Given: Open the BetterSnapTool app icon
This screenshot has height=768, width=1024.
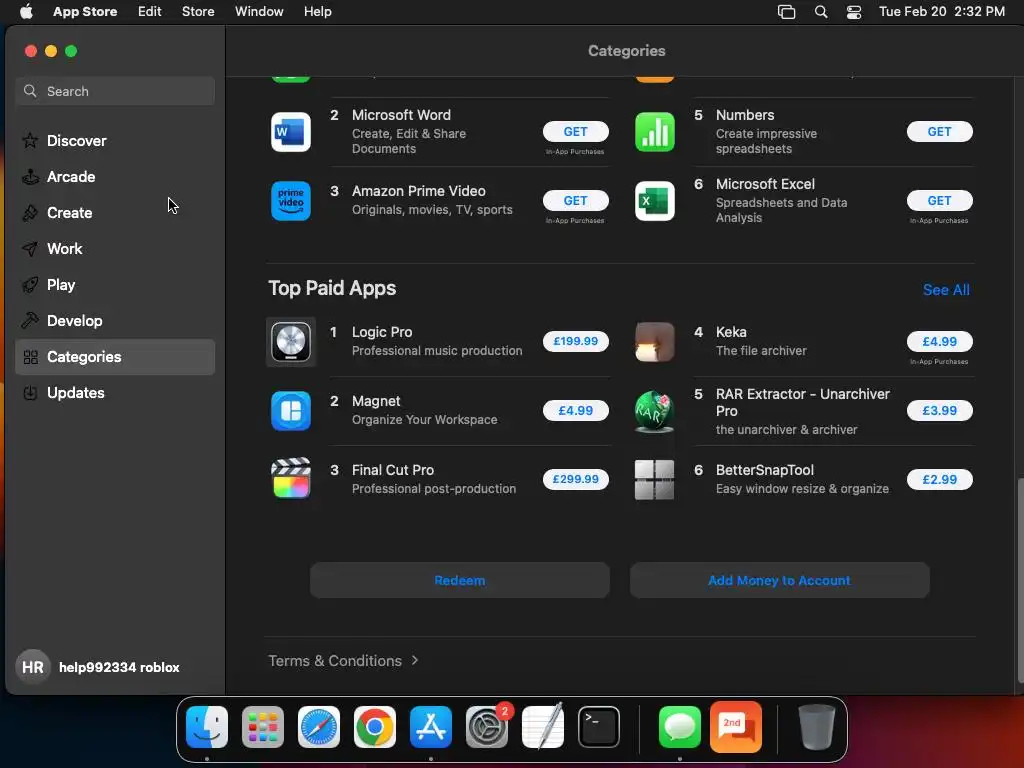Looking at the screenshot, I should pos(654,479).
